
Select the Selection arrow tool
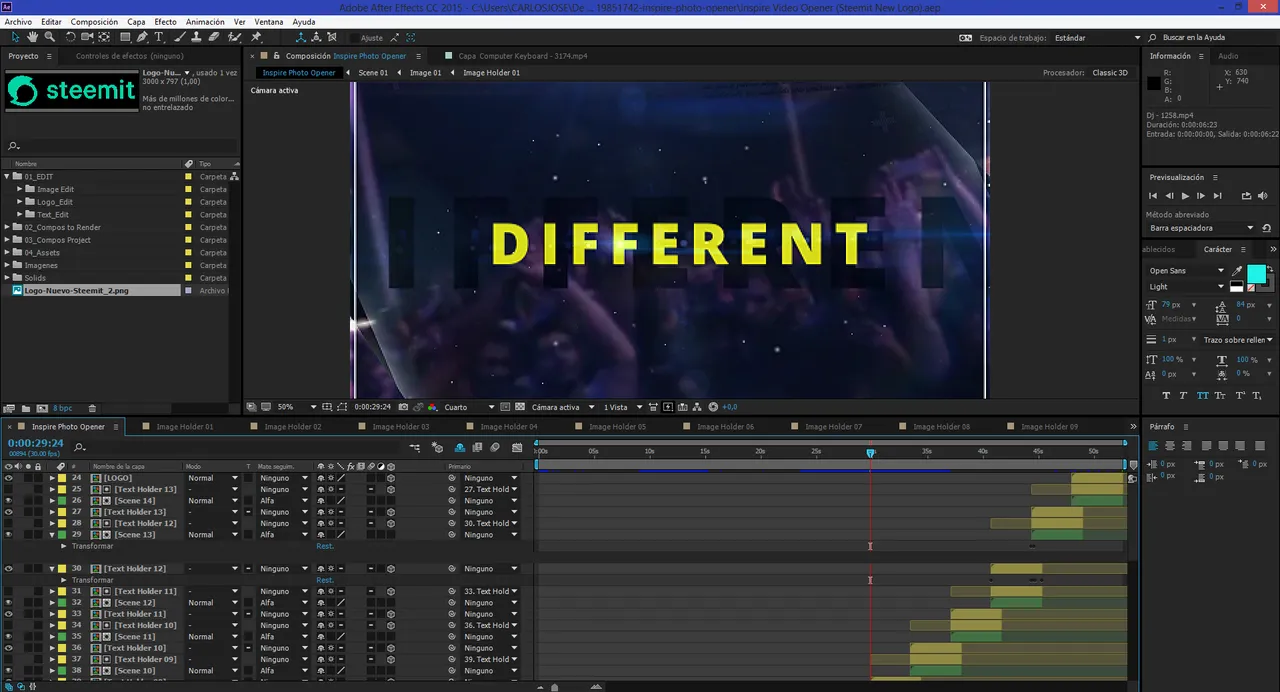tap(16, 37)
